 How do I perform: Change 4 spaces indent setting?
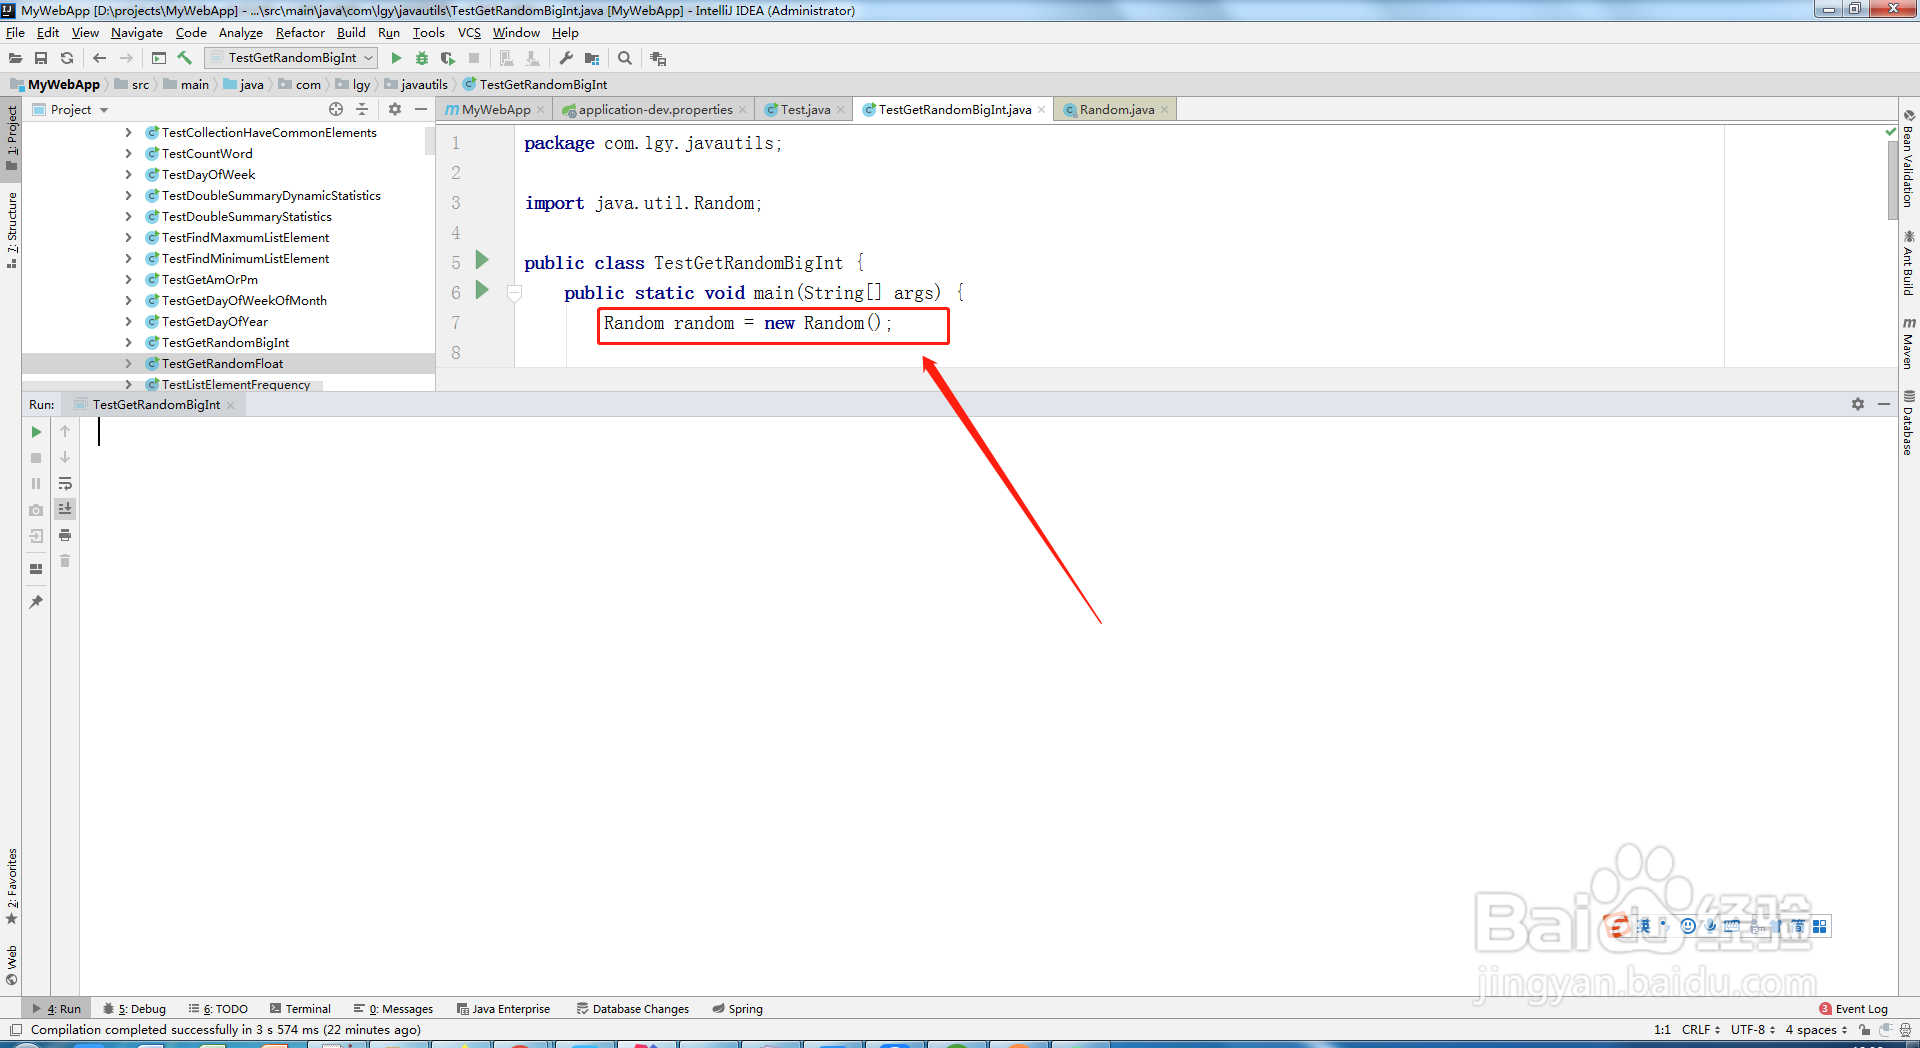(1817, 1030)
